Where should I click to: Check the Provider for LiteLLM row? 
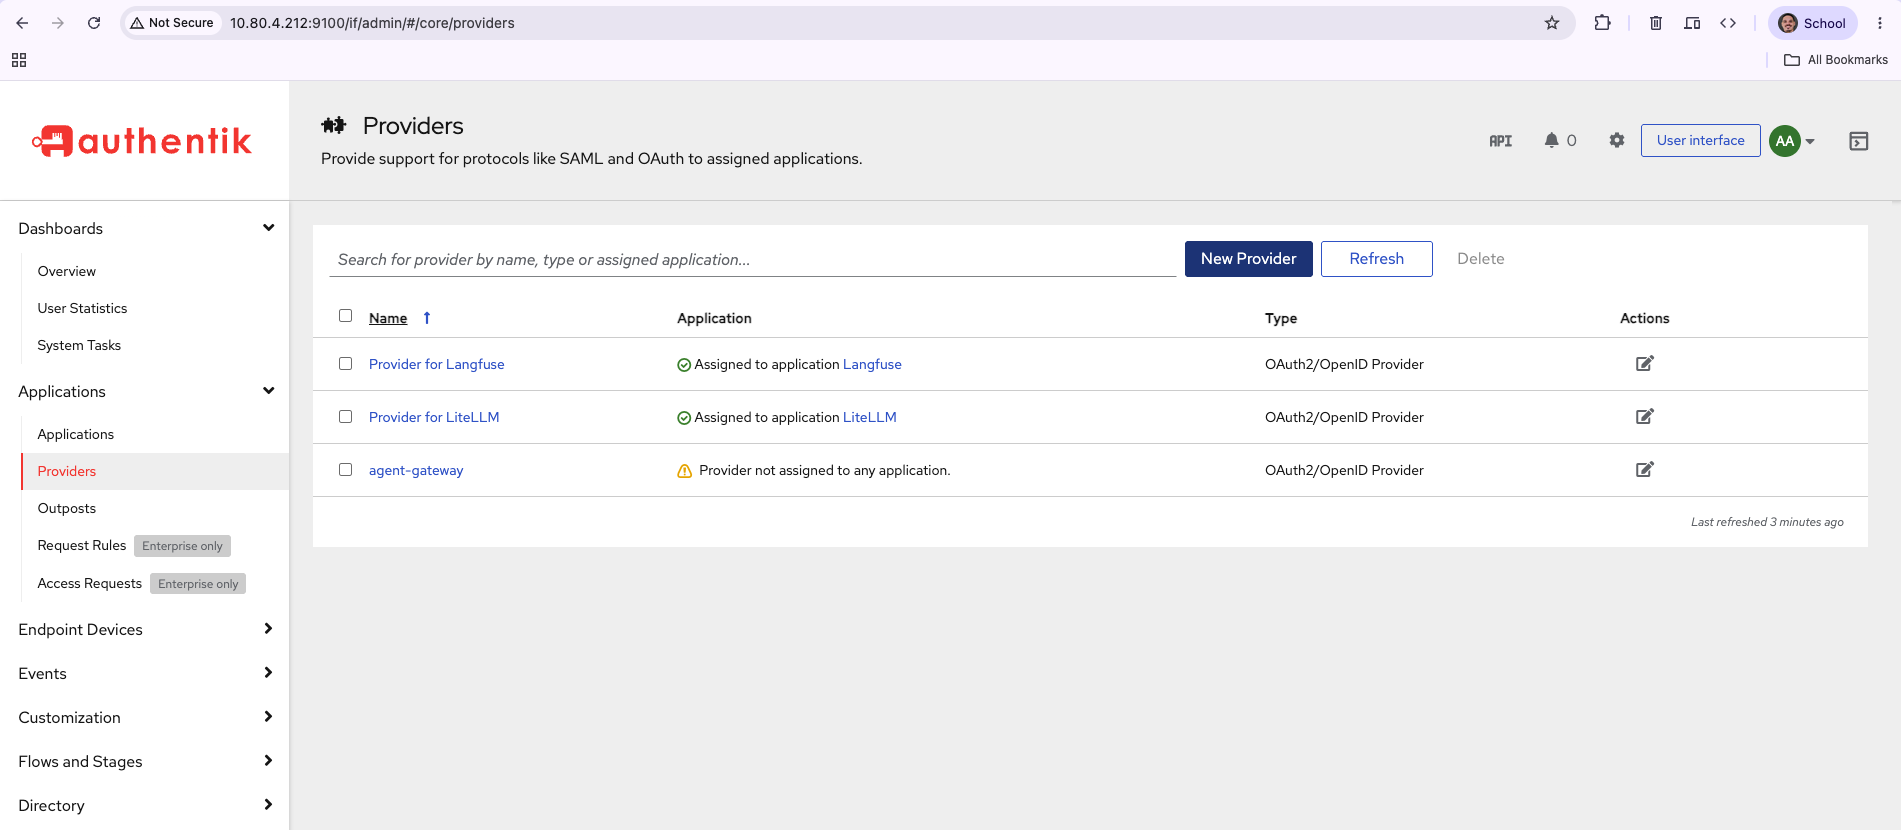(x=345, y=417)
